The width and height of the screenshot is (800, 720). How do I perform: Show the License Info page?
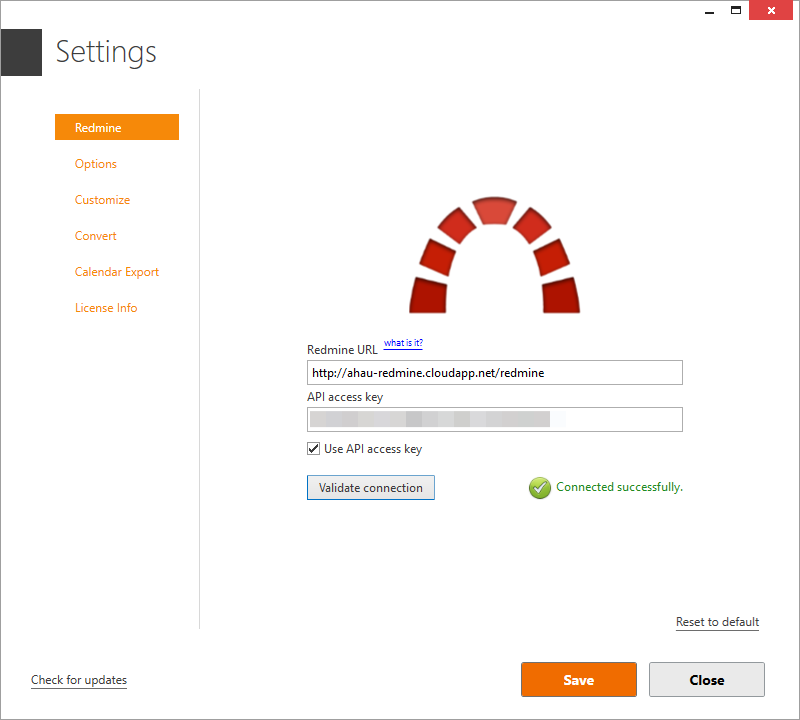click(106, 308)
